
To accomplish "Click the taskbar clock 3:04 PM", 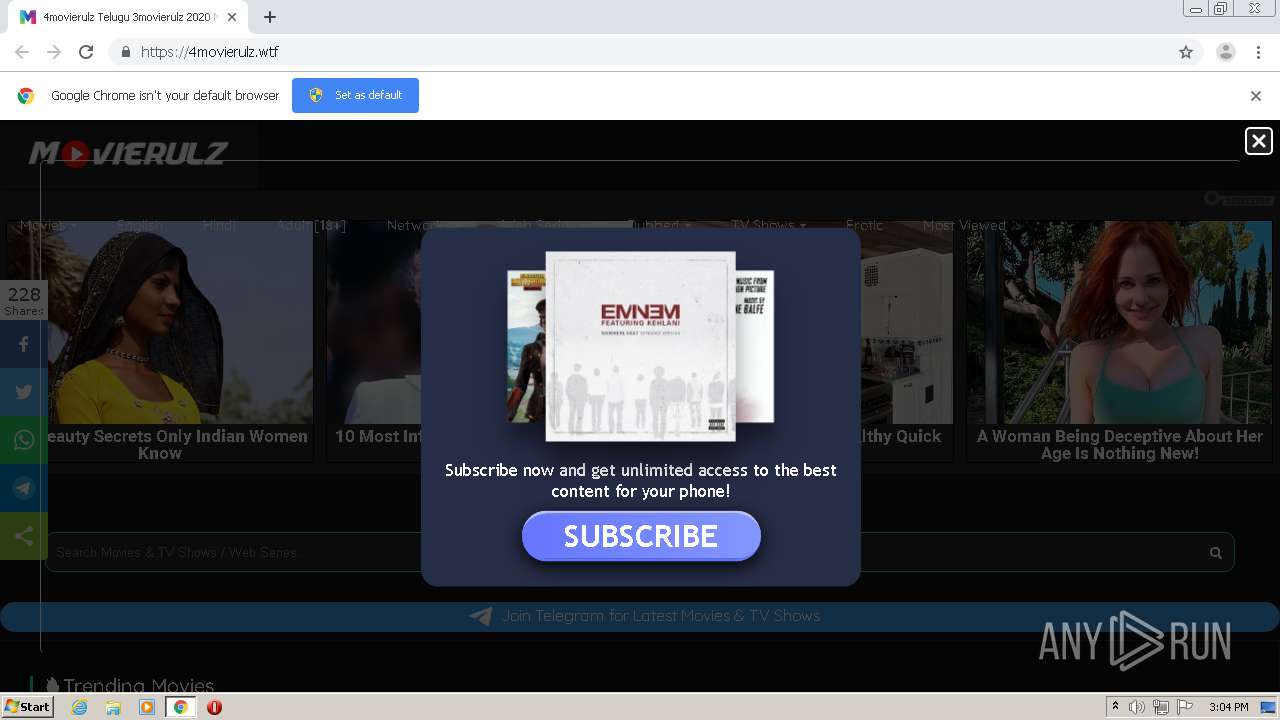I will click(x=1228, y=707).
